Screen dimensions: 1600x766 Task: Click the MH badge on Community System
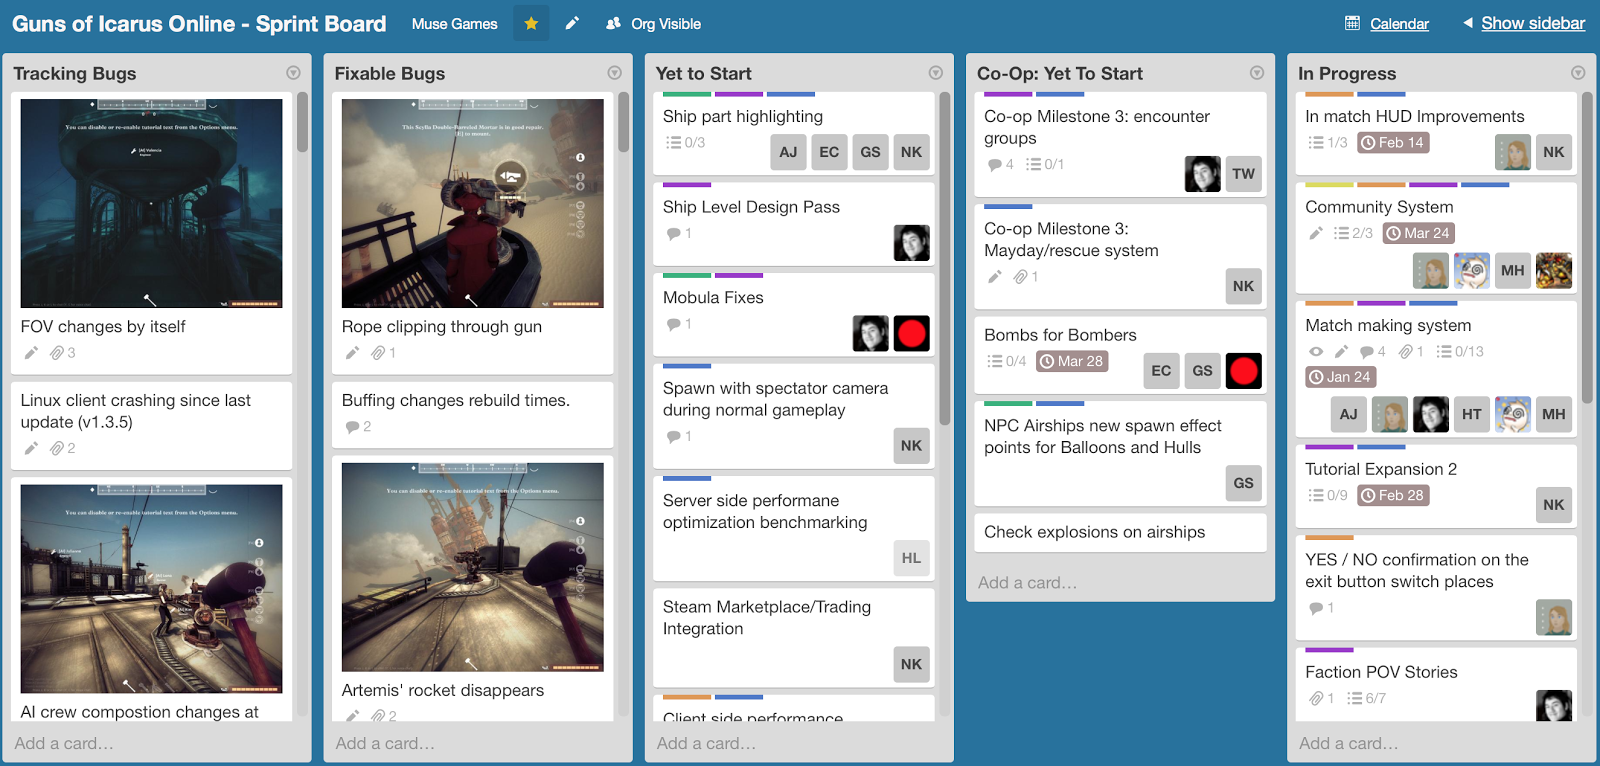pos(1512,270)
